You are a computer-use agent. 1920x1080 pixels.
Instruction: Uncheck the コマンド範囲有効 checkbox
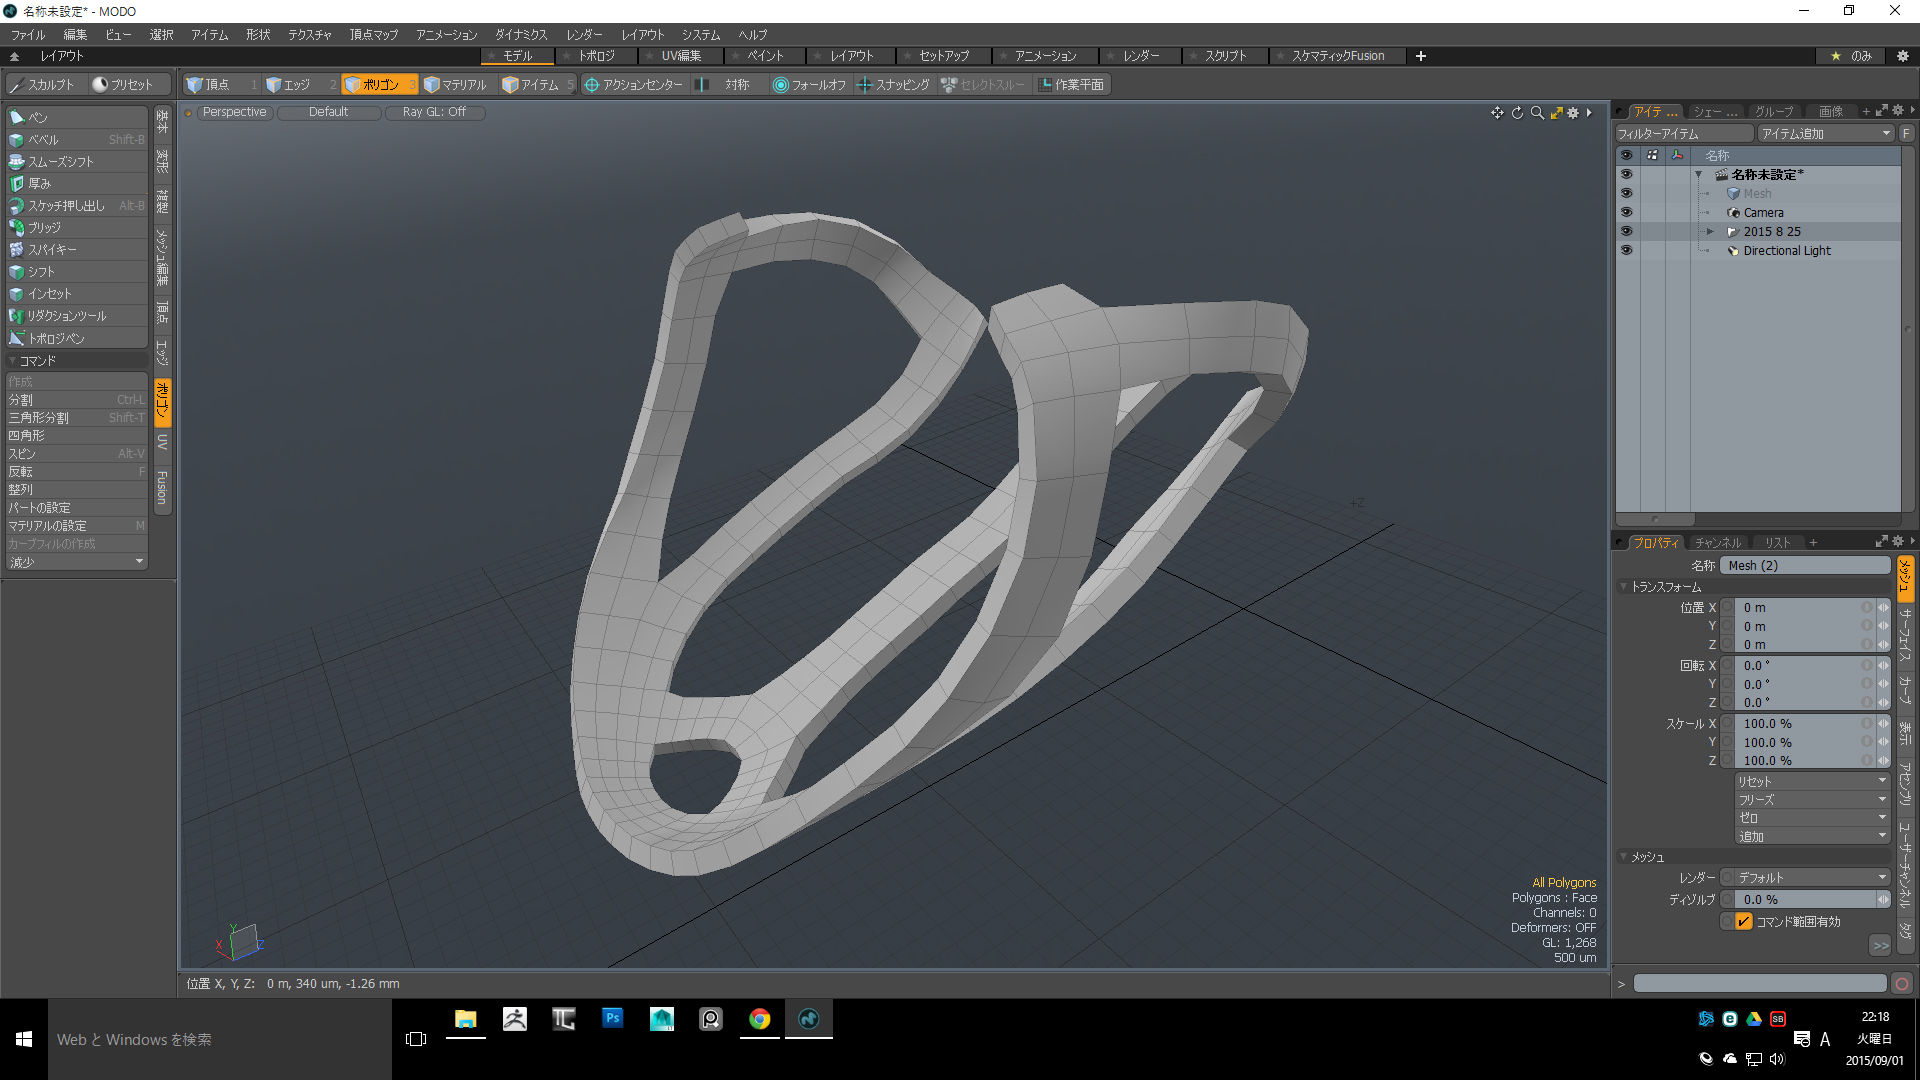(x=1744, y=922)
